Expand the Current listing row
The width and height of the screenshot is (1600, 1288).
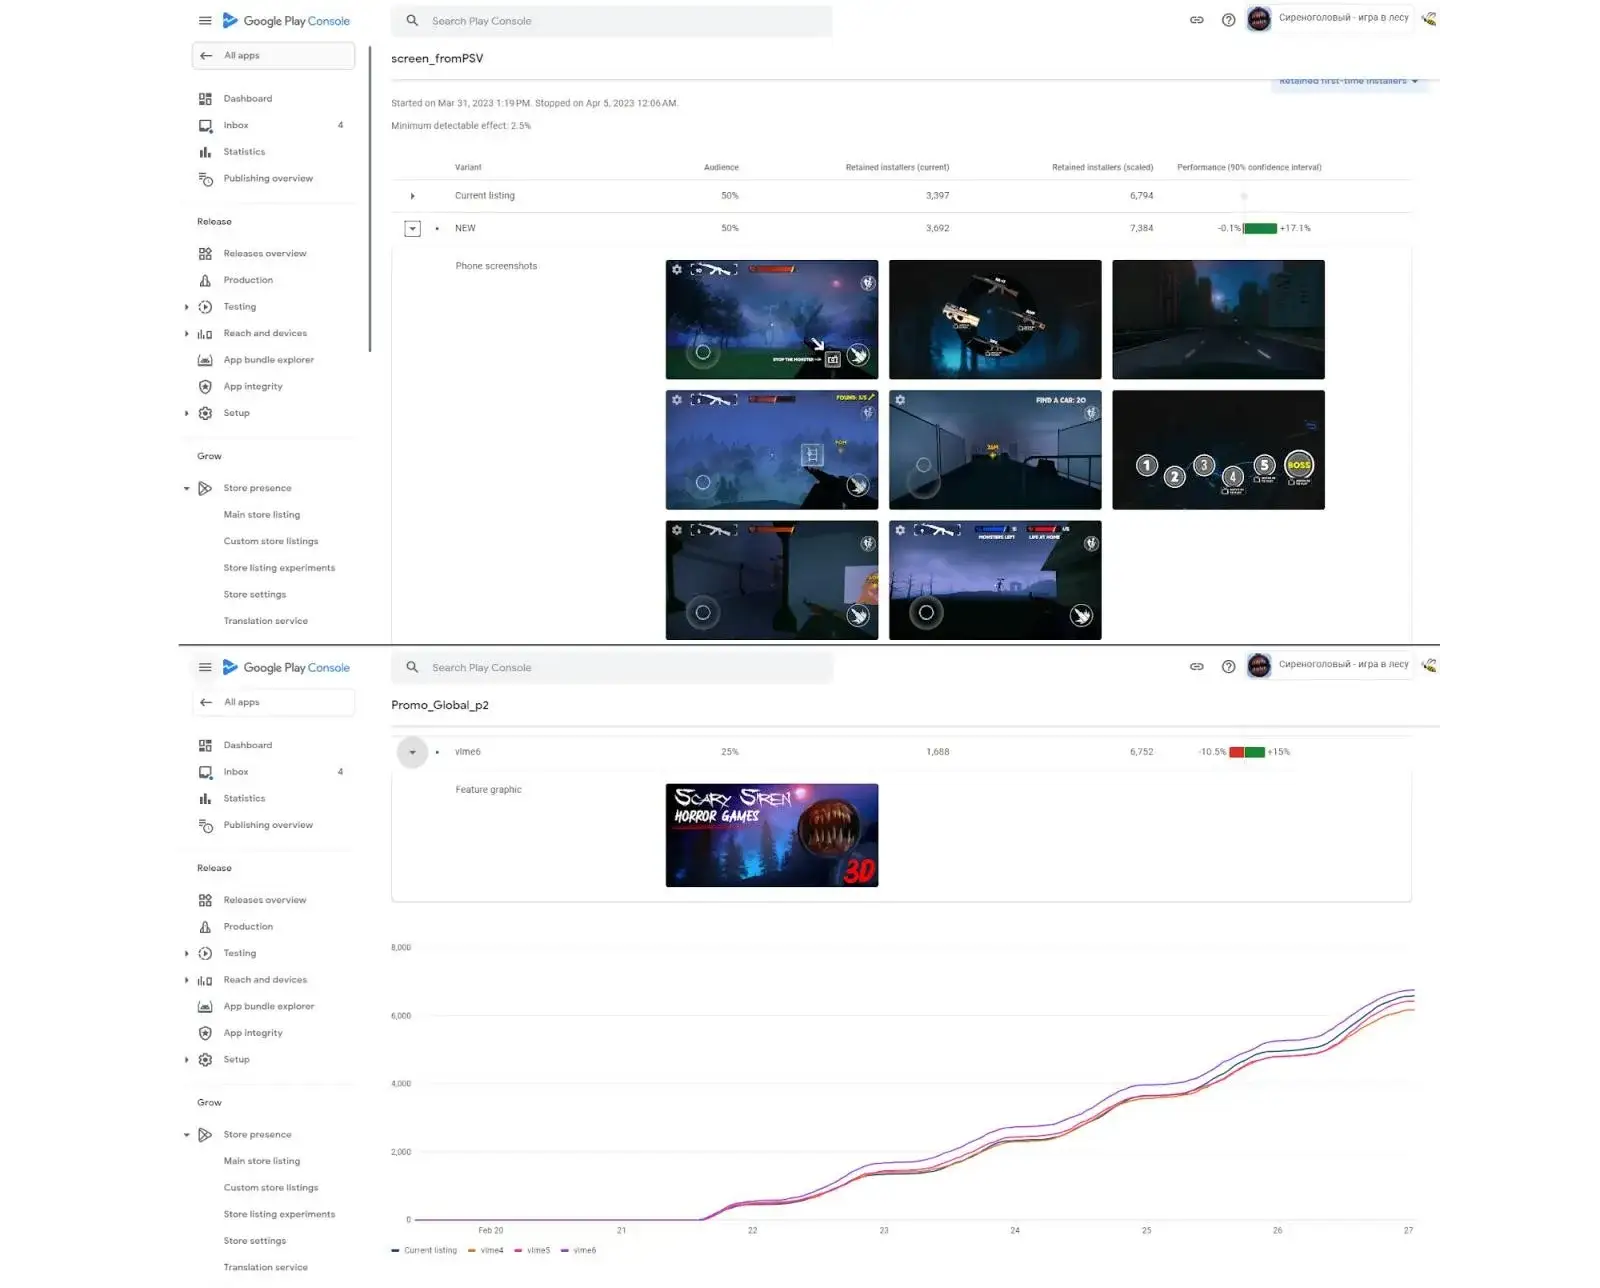pos(412,196)
